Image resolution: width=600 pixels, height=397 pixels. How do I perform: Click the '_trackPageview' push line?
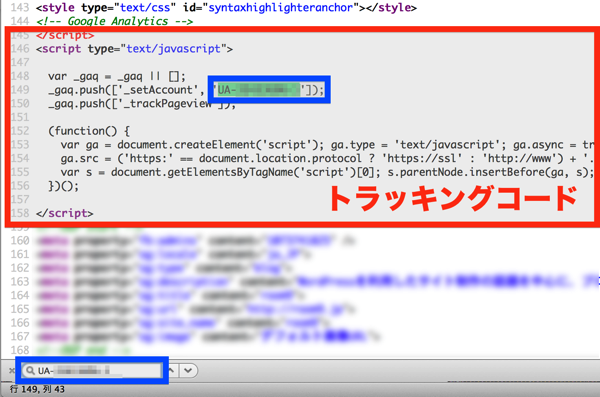pos(142,104)
